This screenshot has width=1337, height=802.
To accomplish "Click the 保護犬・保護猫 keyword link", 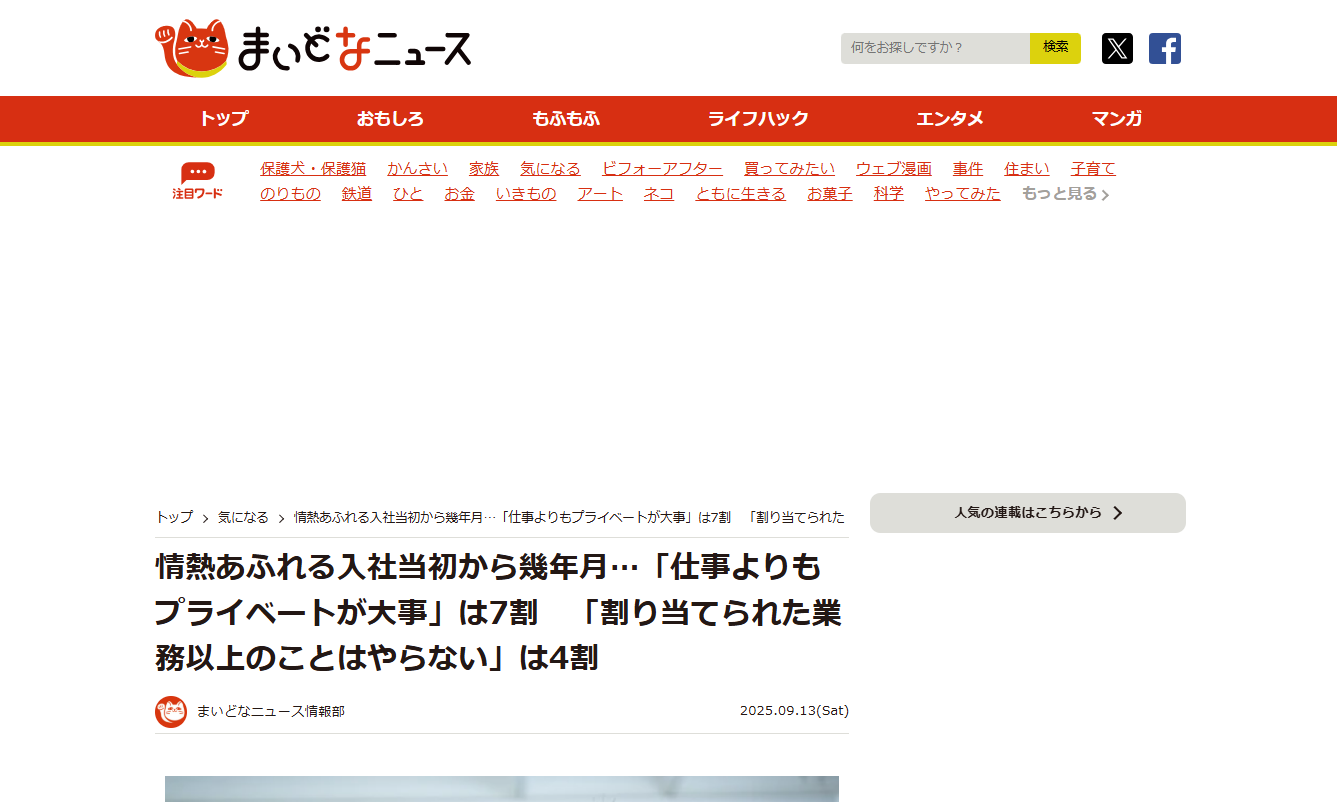I will 313,169.
